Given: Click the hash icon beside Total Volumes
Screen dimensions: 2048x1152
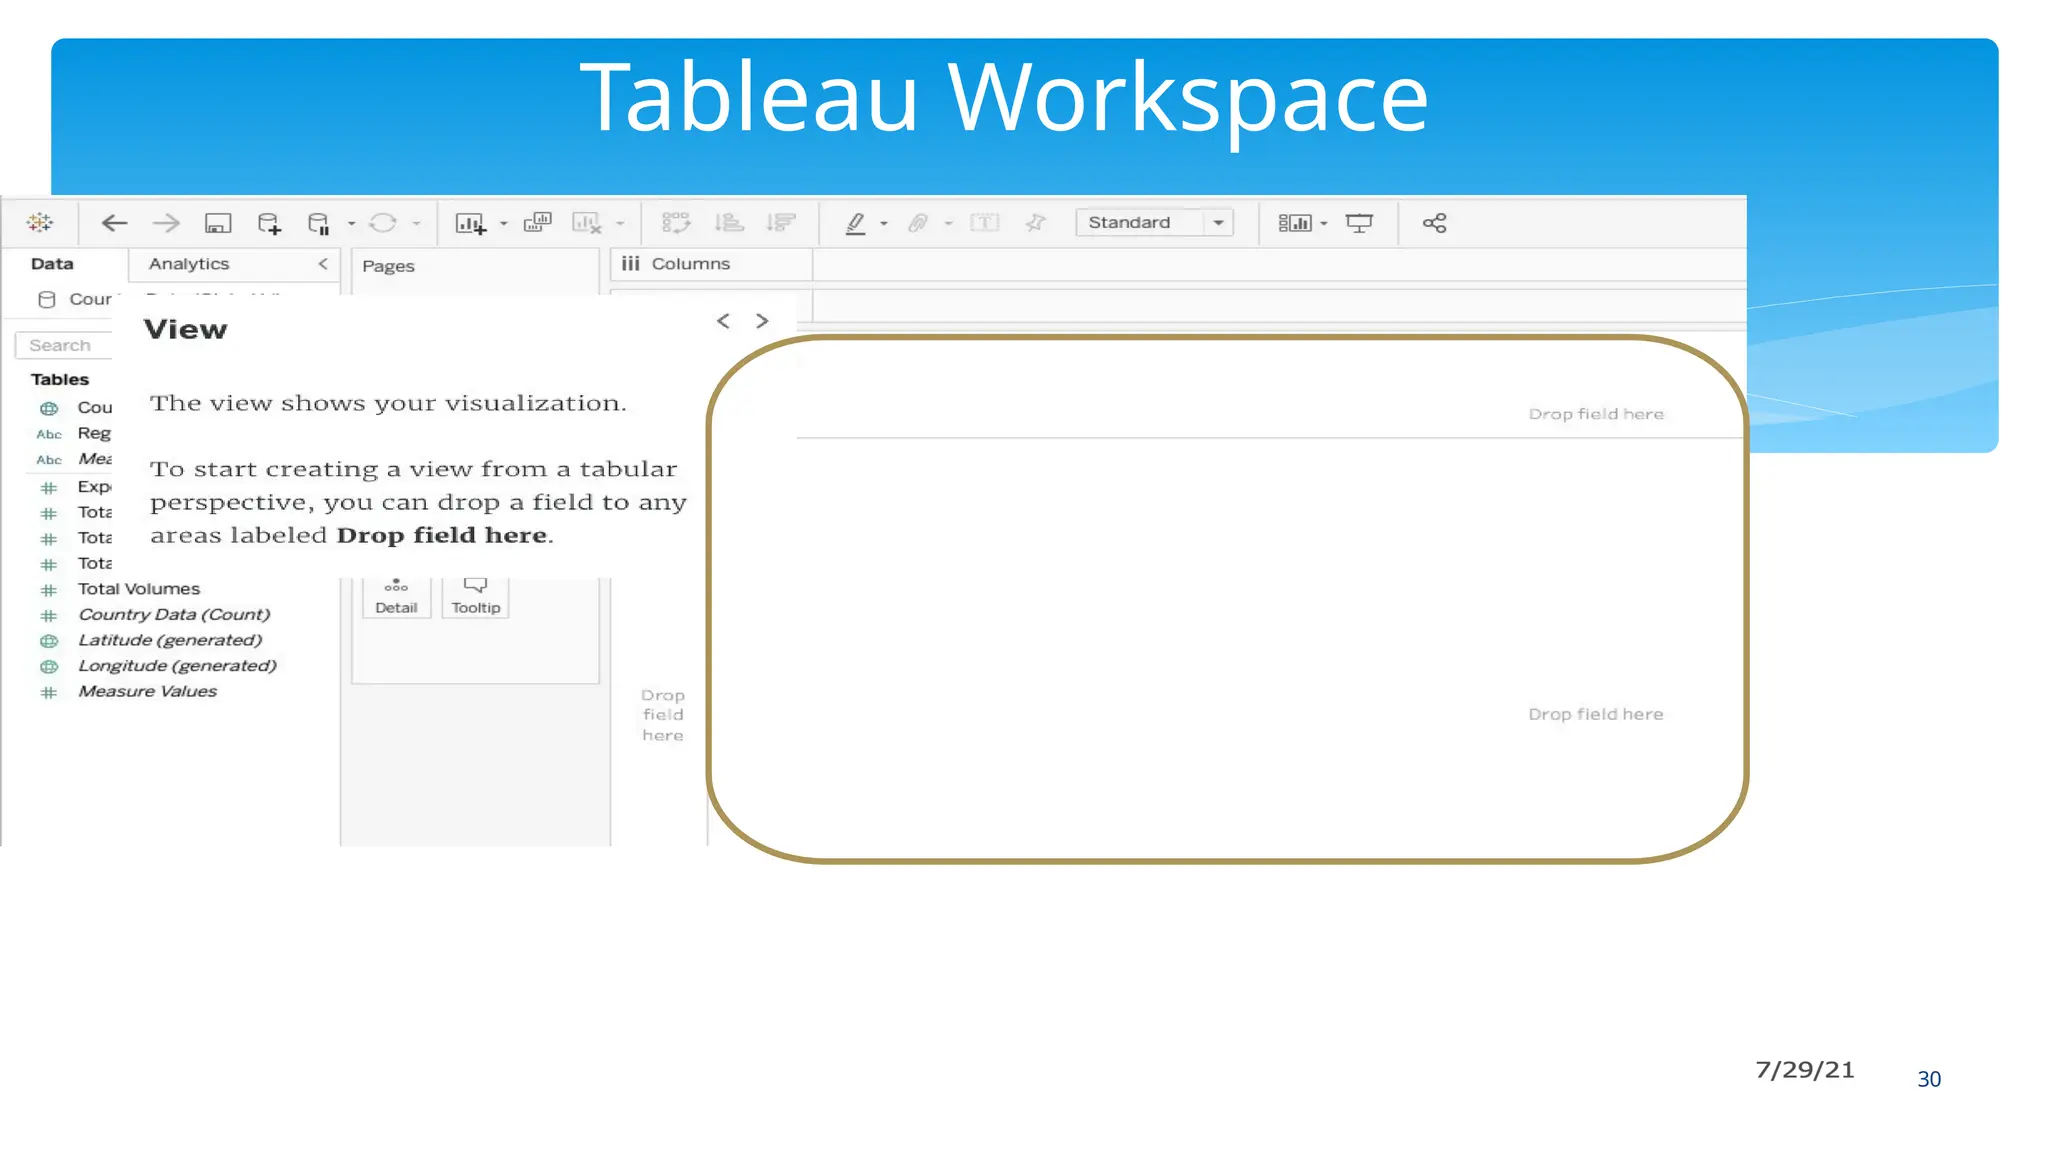Looking at the screenshot, I should [x=48, y=590].
